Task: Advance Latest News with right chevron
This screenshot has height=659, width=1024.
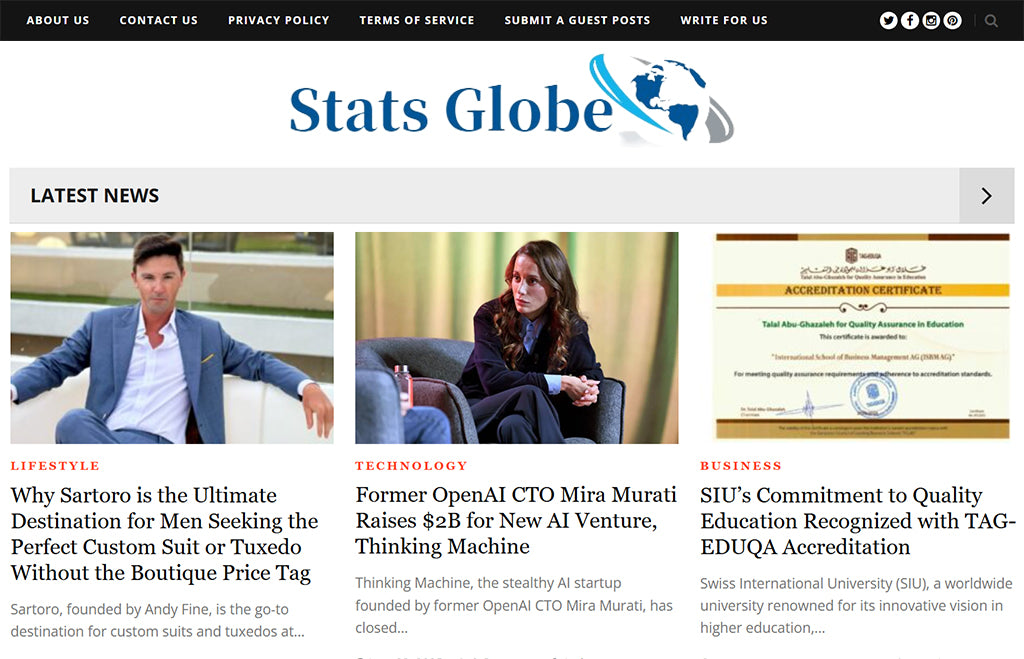Action: pos(986,196)
